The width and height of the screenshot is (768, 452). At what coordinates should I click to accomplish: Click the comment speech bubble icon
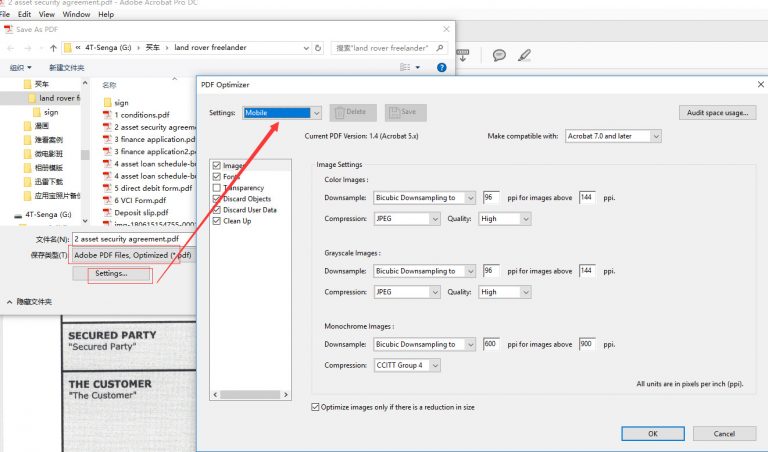coord(499,55)
